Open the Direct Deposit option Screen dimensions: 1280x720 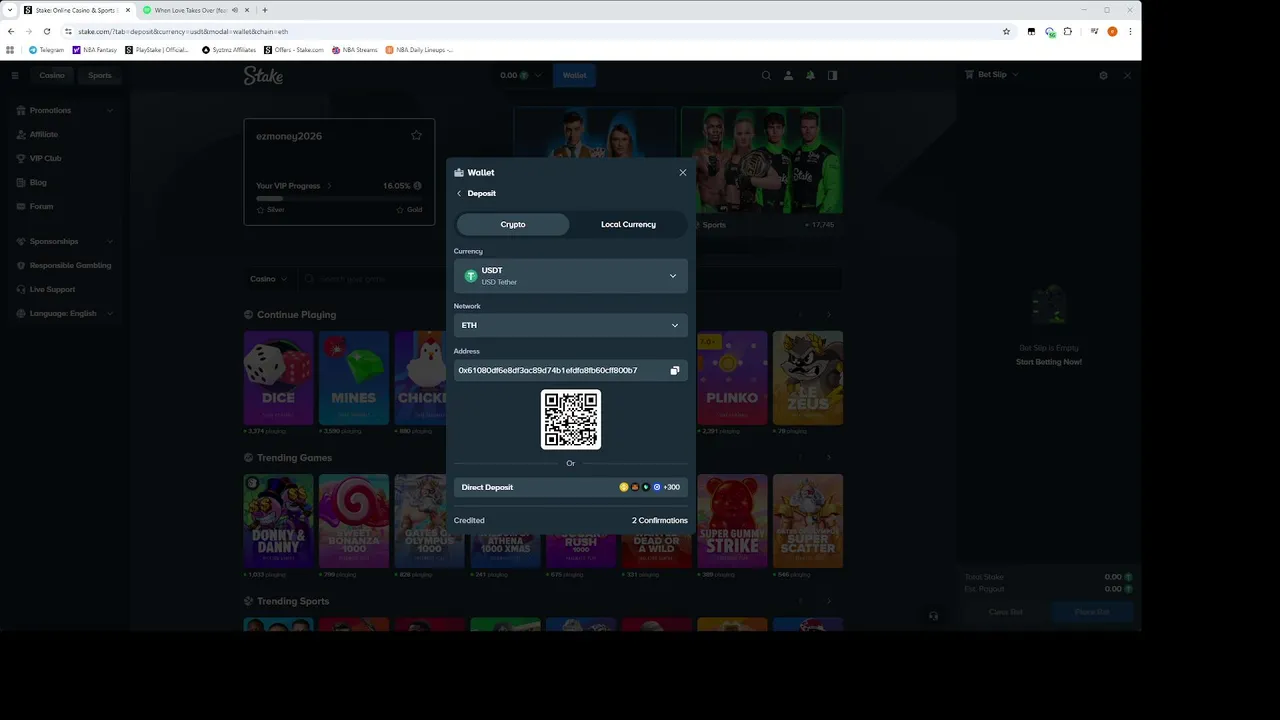(571, 487)
